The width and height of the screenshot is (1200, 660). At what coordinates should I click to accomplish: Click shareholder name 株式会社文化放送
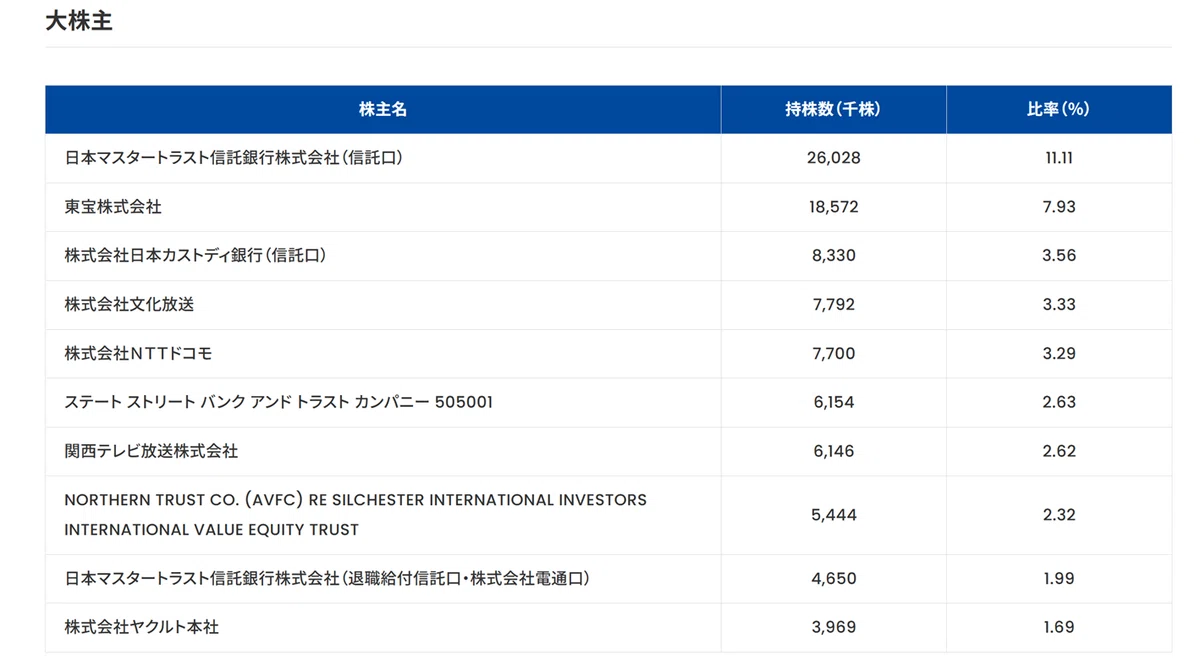coord(129,305)
